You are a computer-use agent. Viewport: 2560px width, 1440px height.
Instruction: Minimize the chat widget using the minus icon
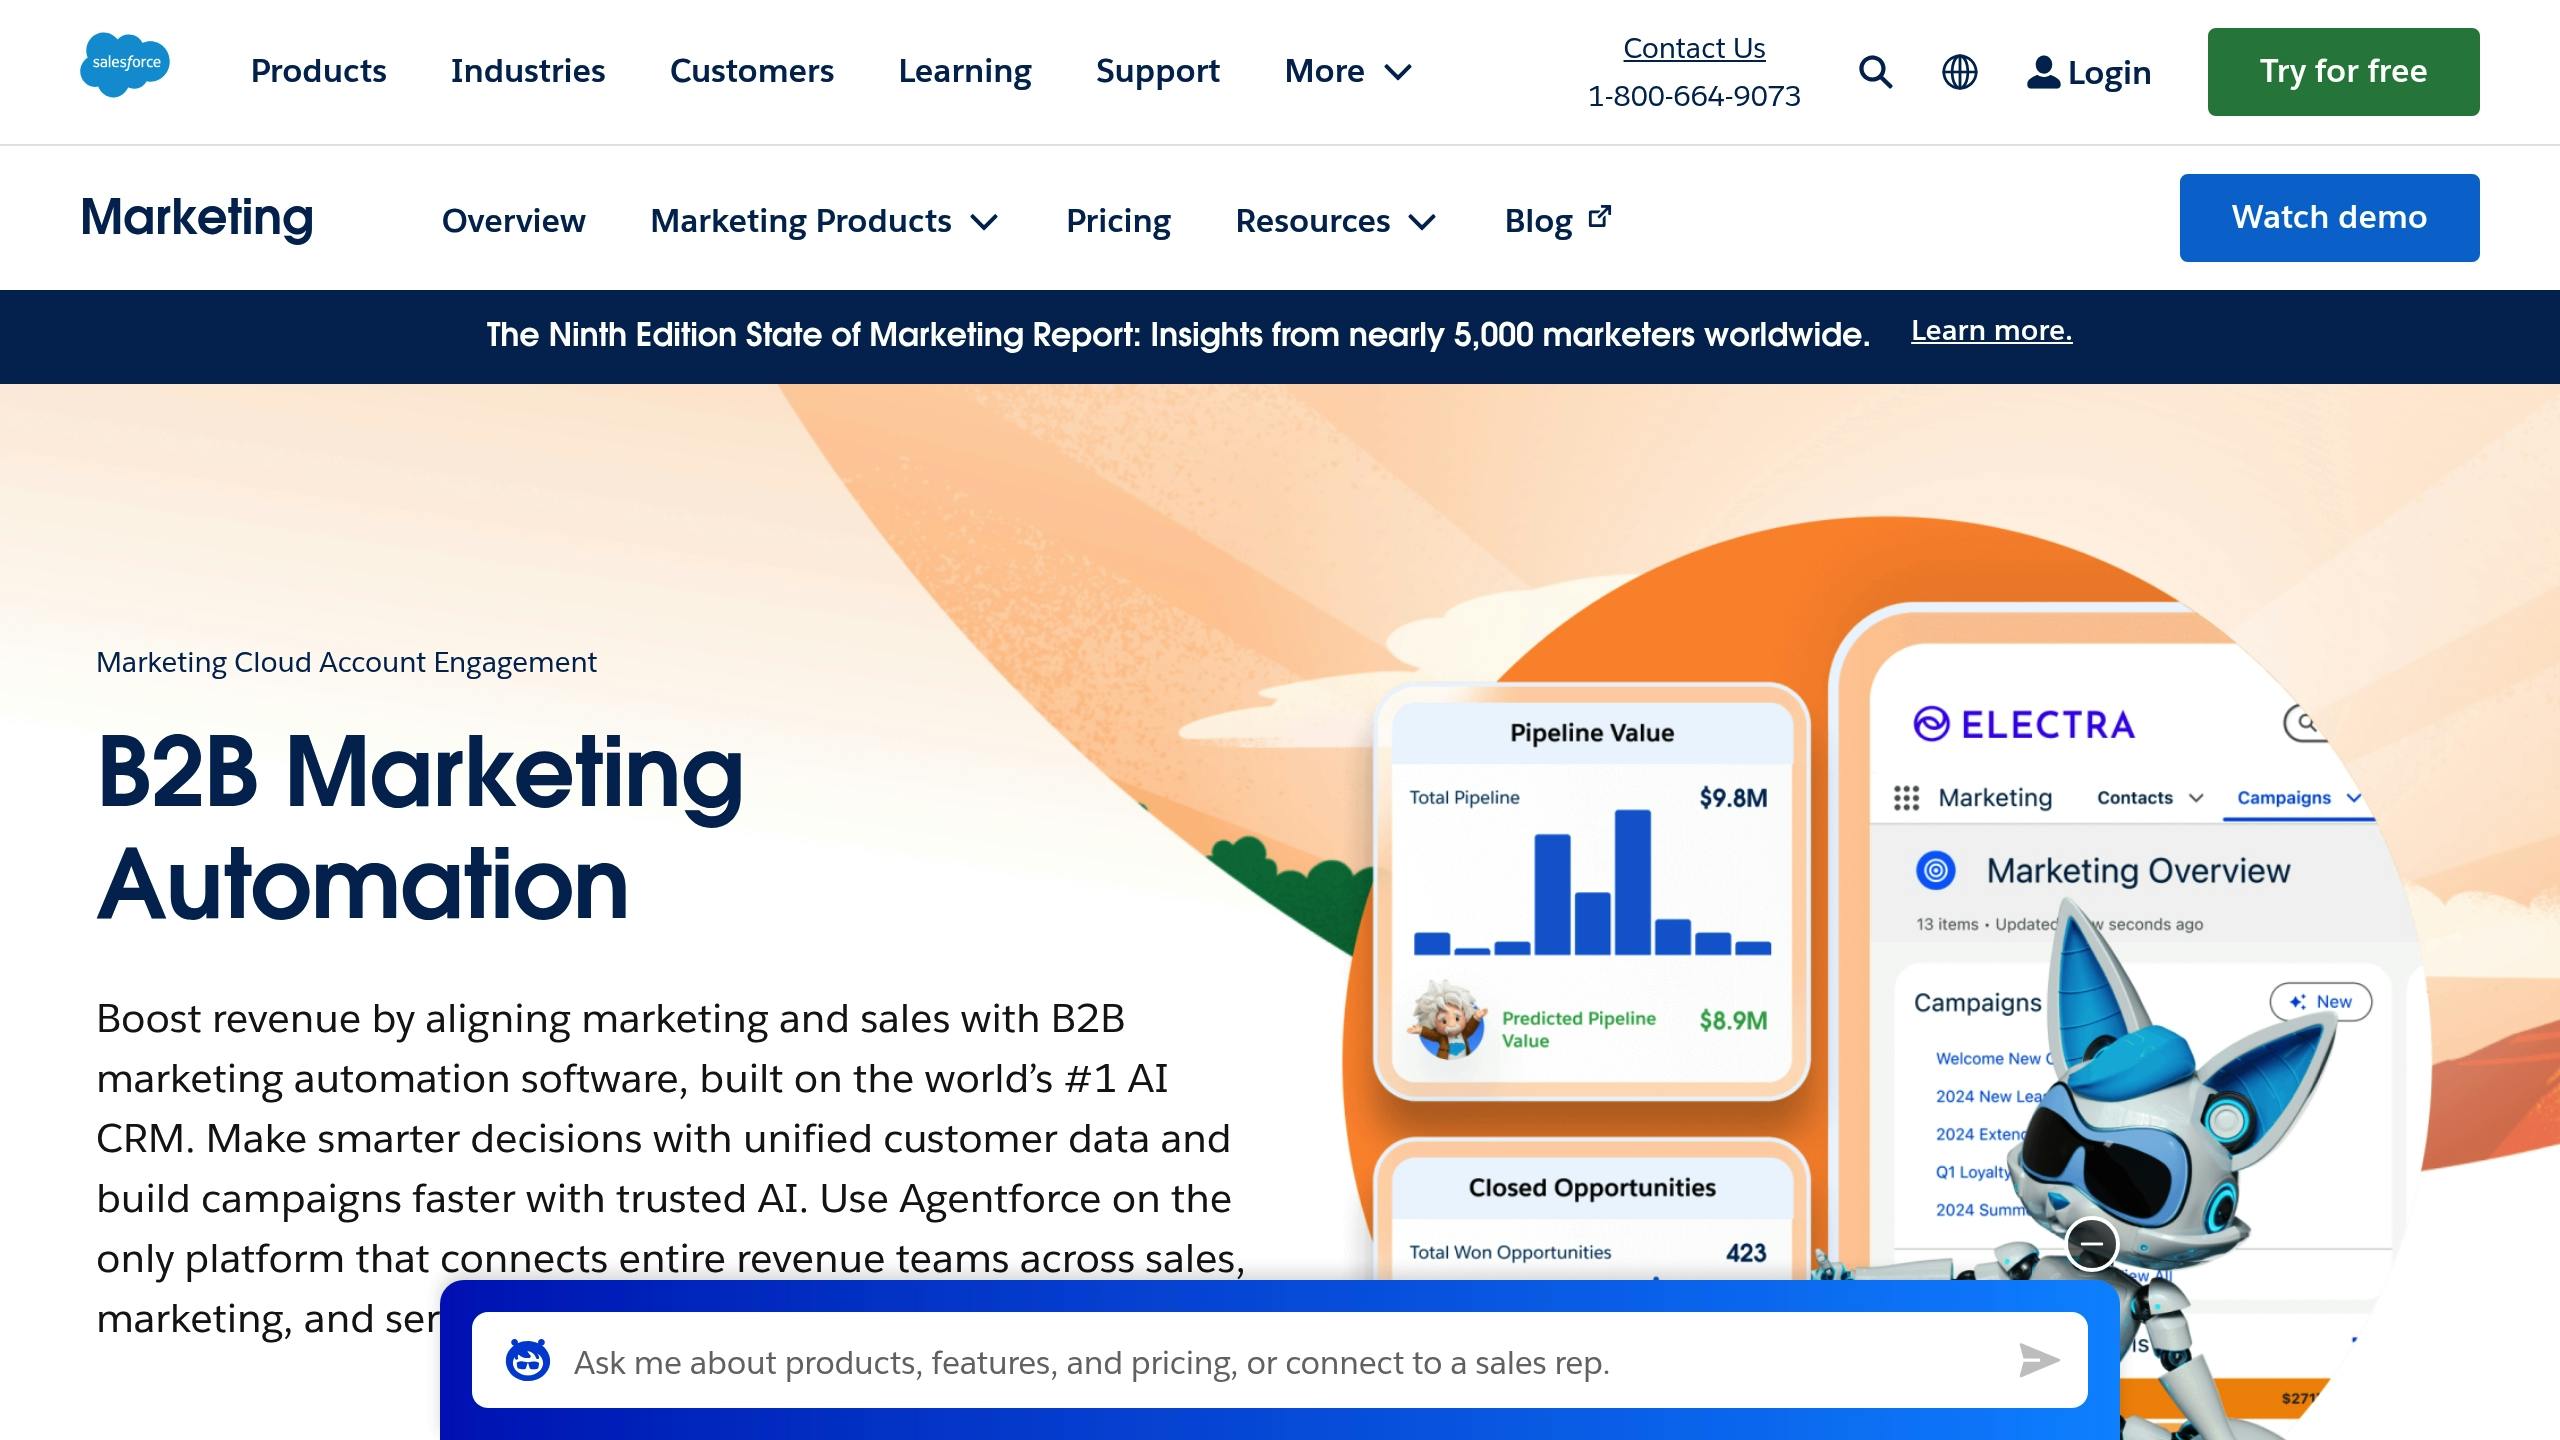tap(2092, 1245)
